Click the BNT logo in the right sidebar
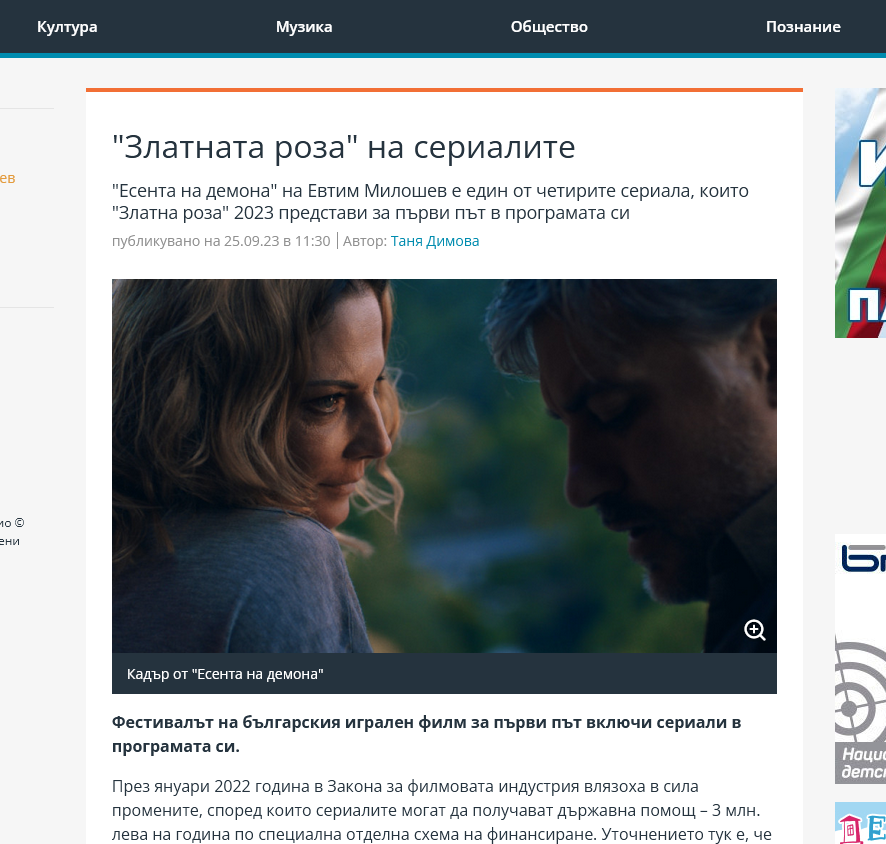 tap(863, 558)
